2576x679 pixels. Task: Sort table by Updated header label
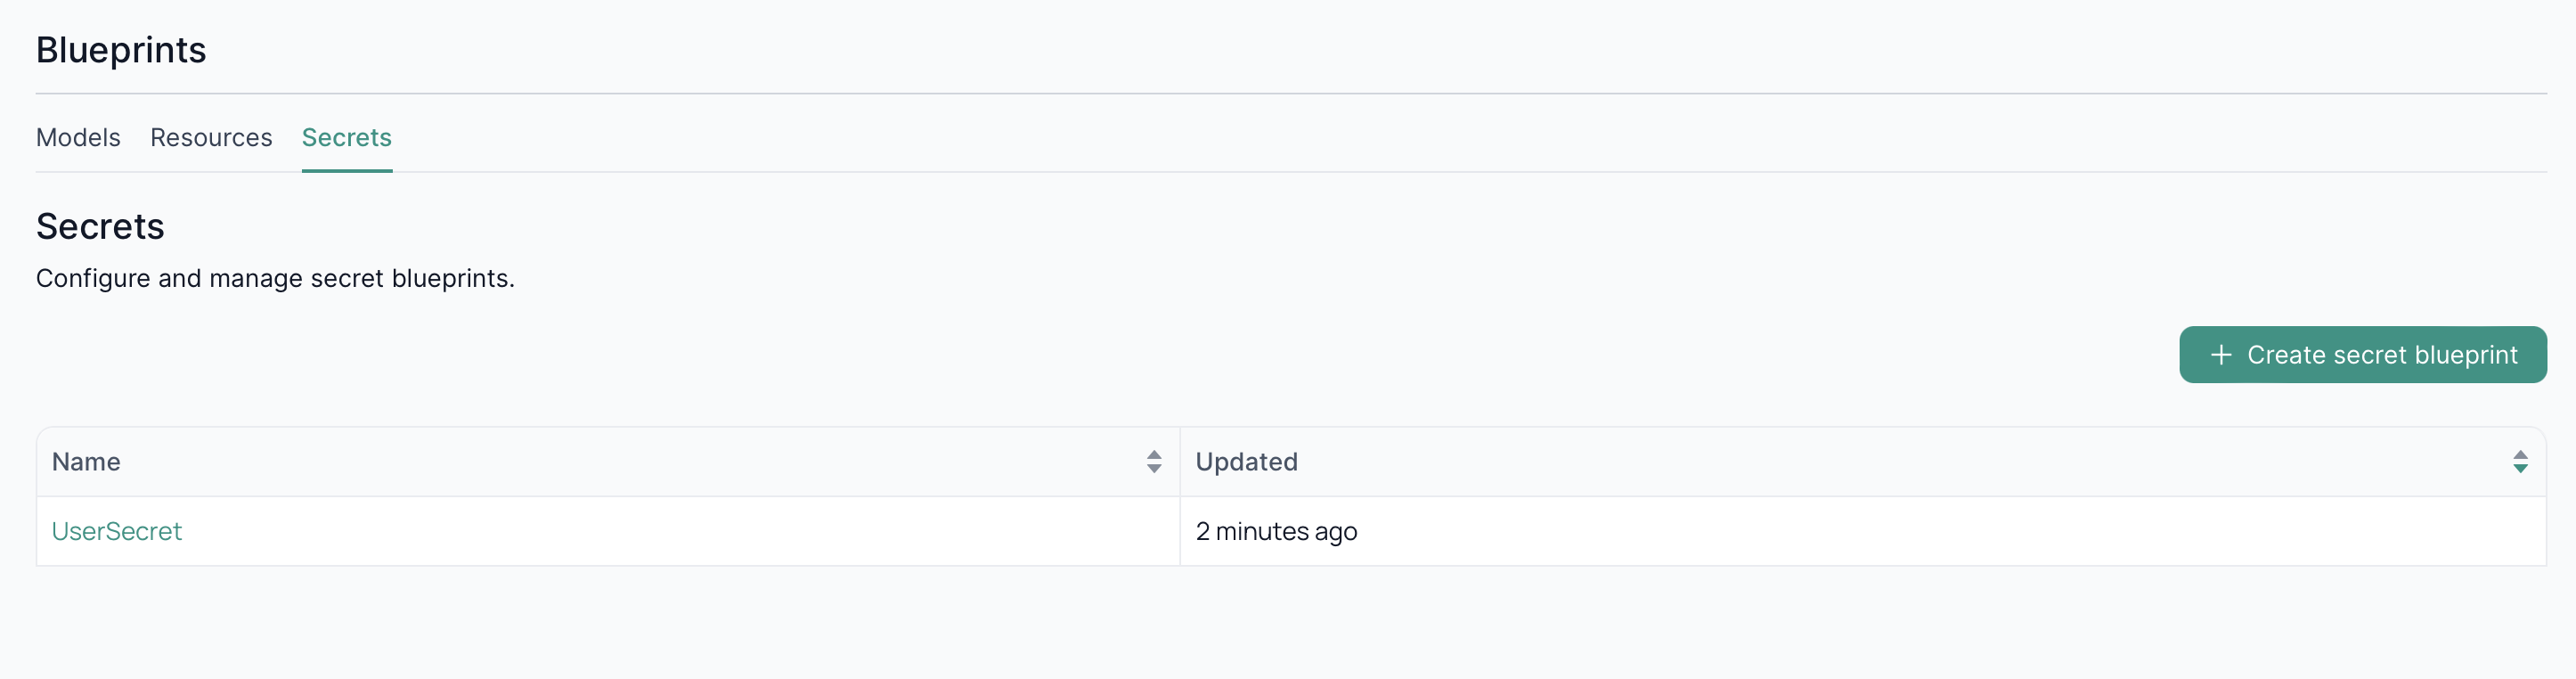click(1246, 462)
